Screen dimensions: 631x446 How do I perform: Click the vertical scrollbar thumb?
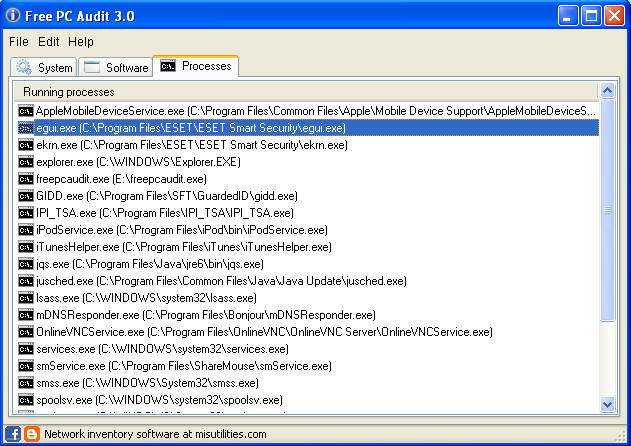(x=607, y=210)
